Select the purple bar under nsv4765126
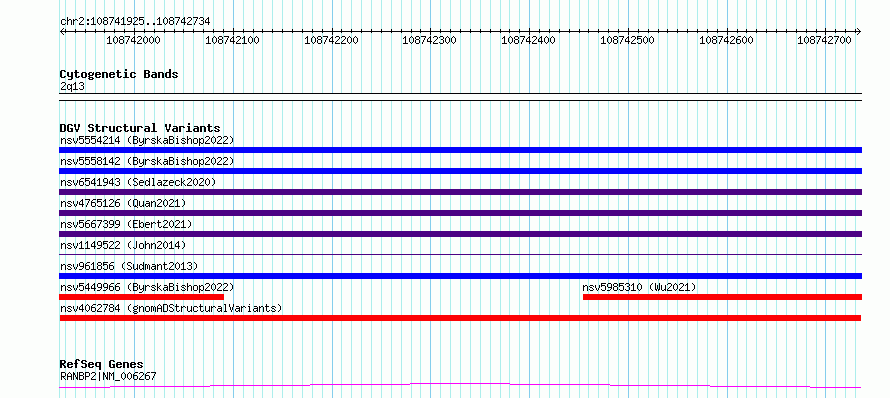 tap(460, 213)
